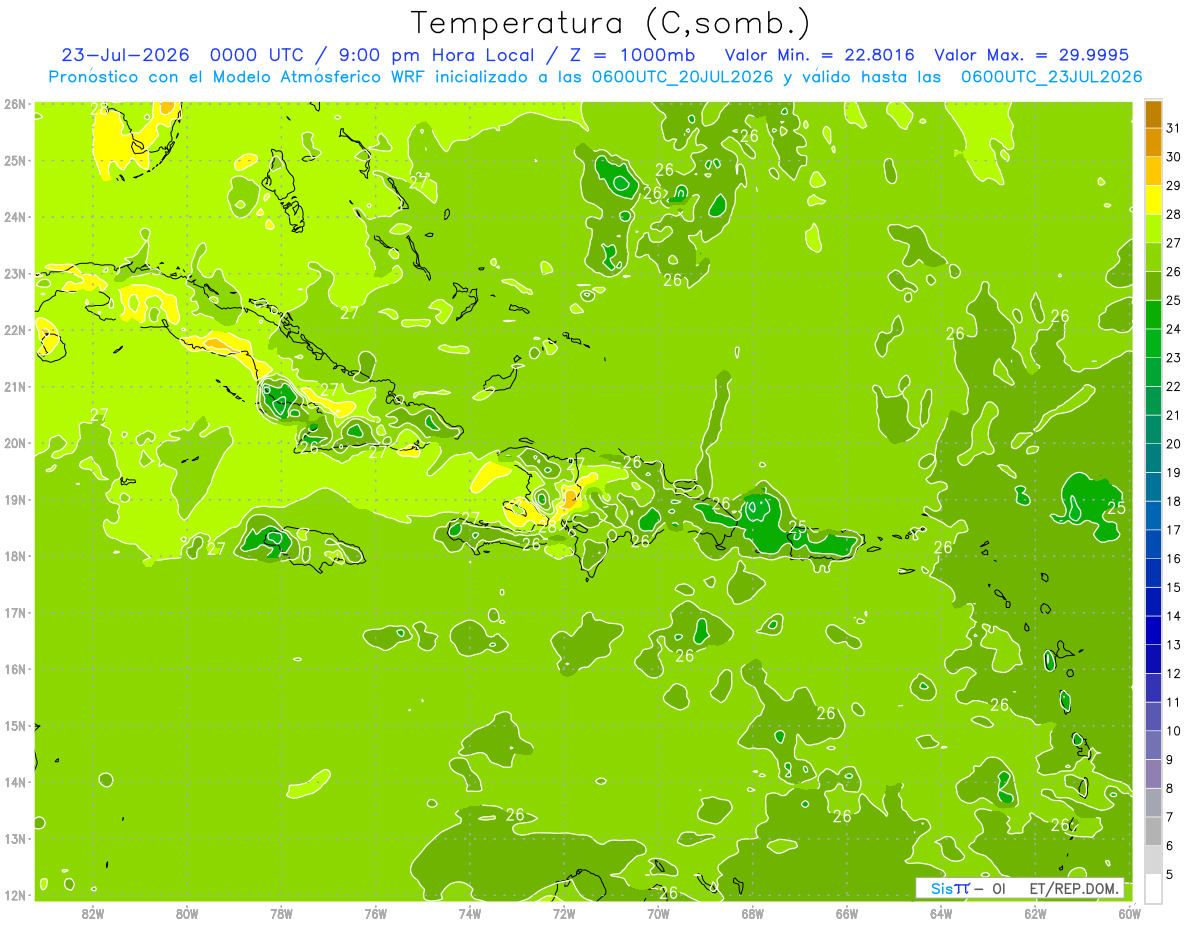Click the '26N' latitude axis label
The image size is (1200, 927).
(15, 104)
